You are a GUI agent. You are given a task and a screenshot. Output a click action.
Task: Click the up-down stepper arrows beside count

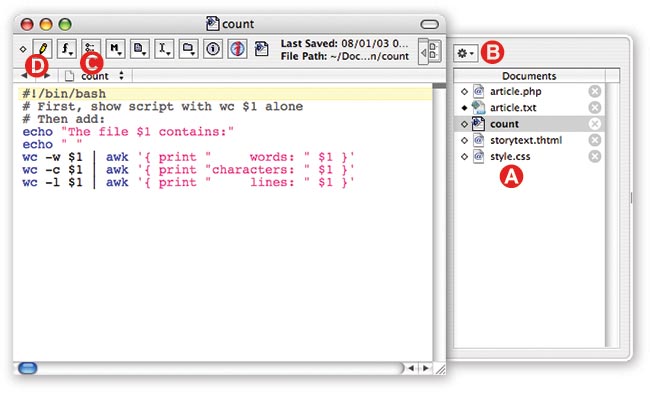(x=121, y=75)
